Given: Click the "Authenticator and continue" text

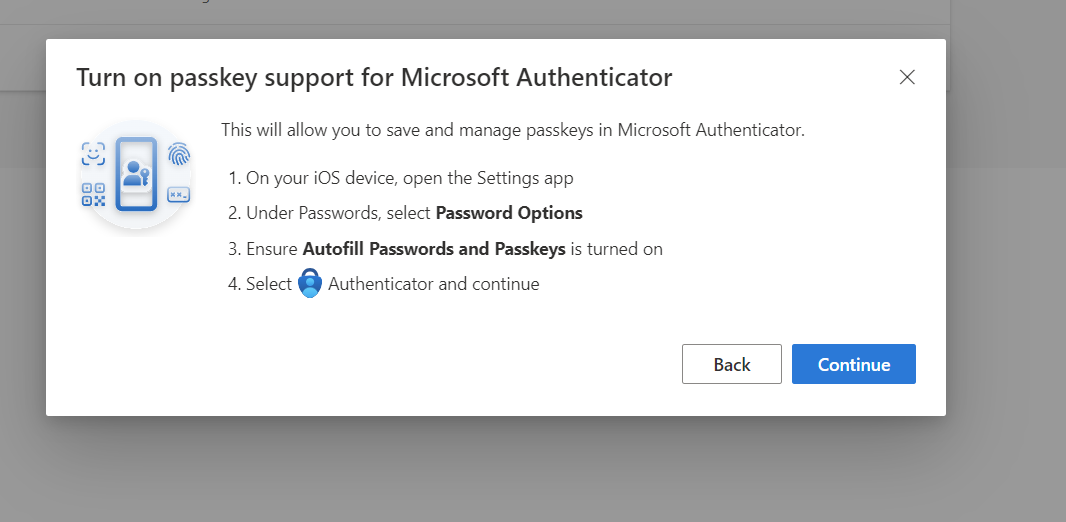Looking at the screenshot, I should [x=434, y=284].
